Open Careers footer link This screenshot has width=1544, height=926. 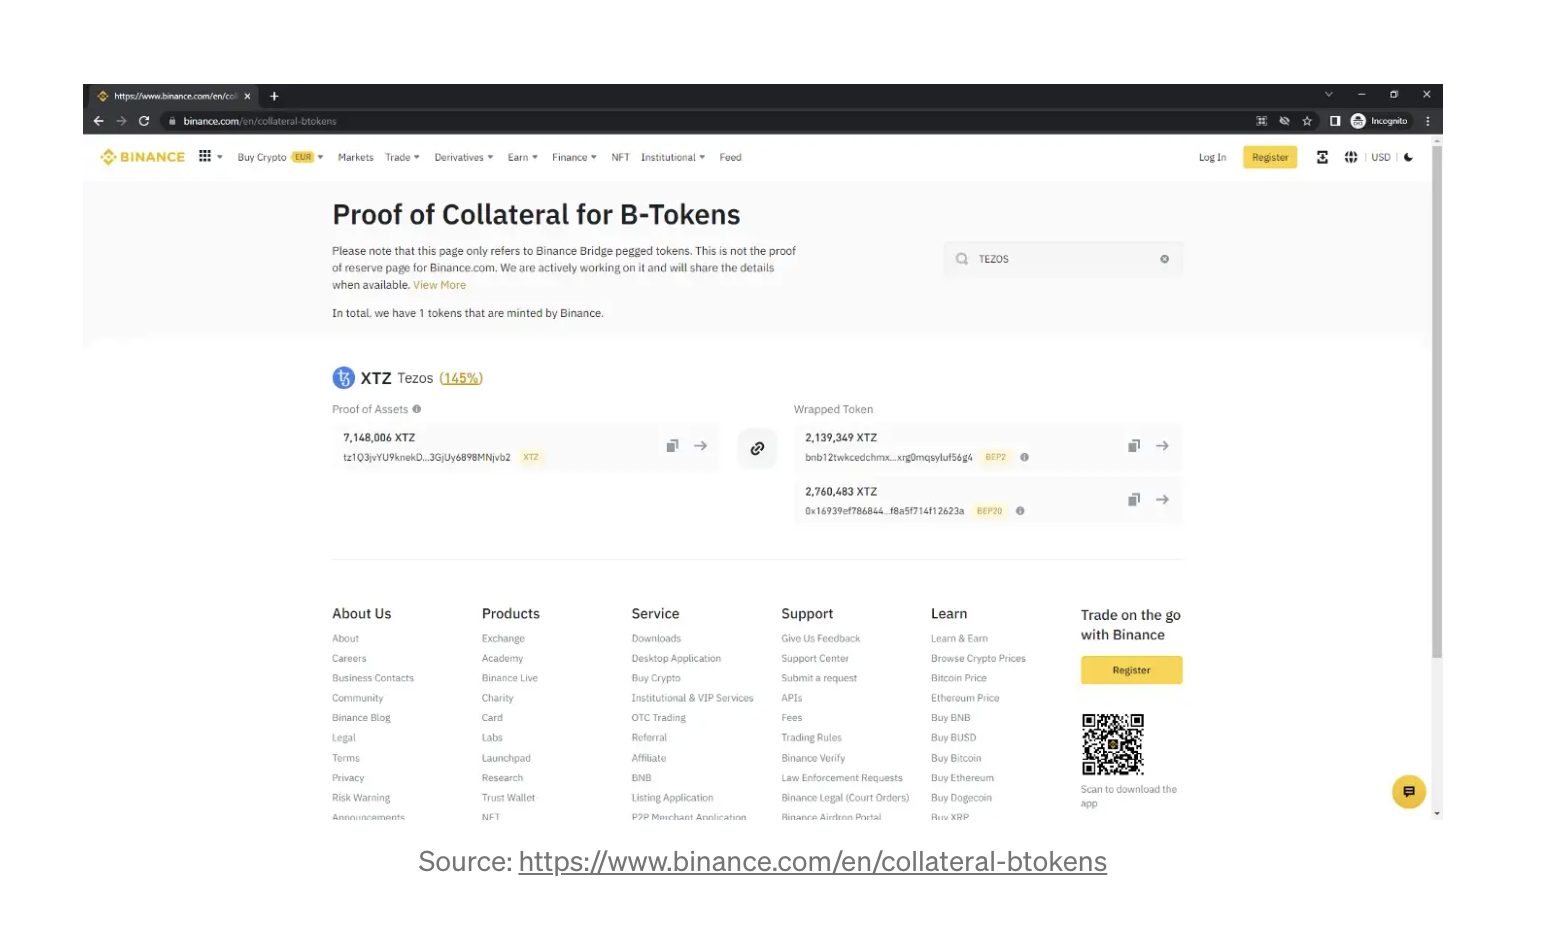tap(349, 658)
